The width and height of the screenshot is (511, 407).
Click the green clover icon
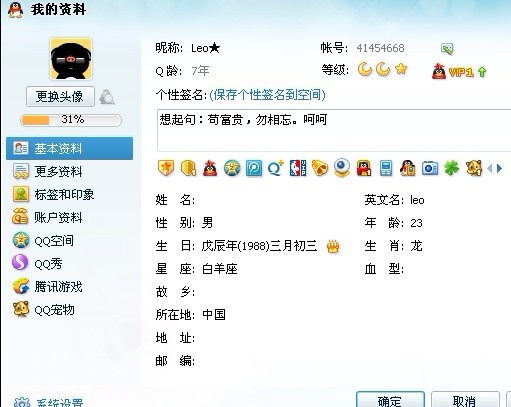(x=451, y=168)
